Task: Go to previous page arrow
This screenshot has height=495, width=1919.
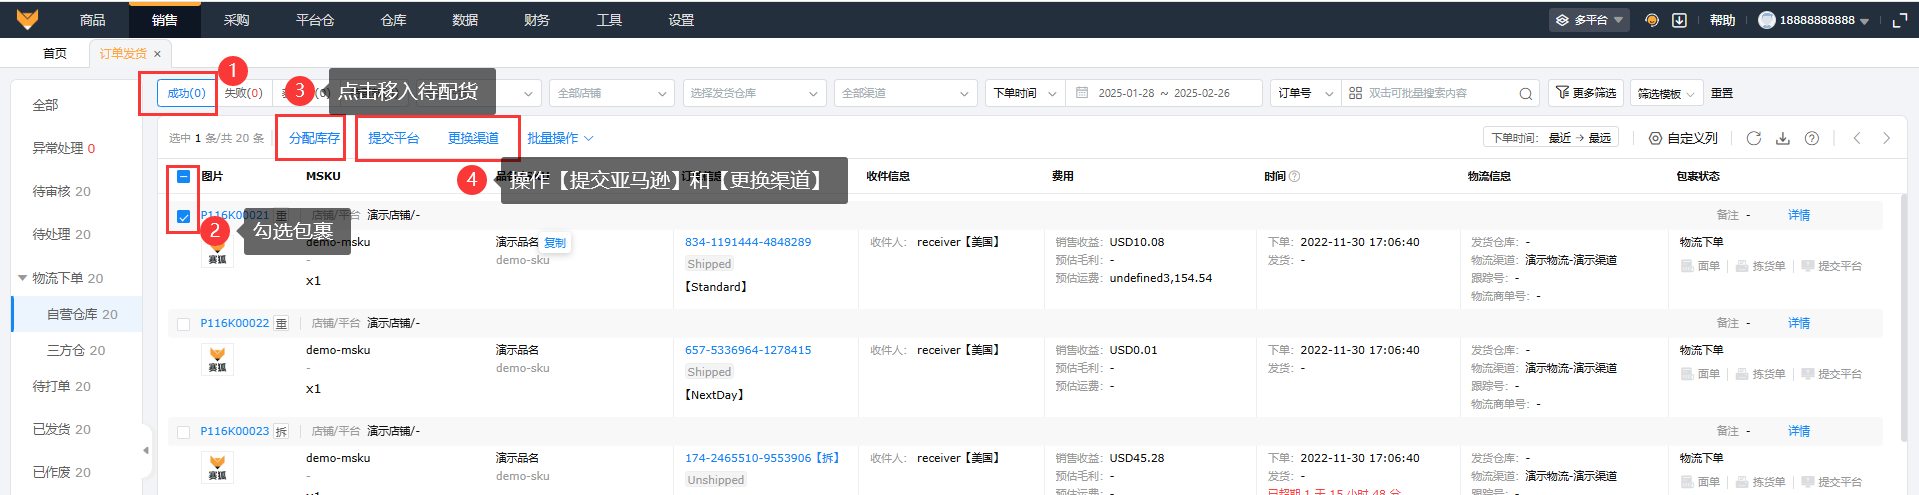Action: click(1857, 138)
